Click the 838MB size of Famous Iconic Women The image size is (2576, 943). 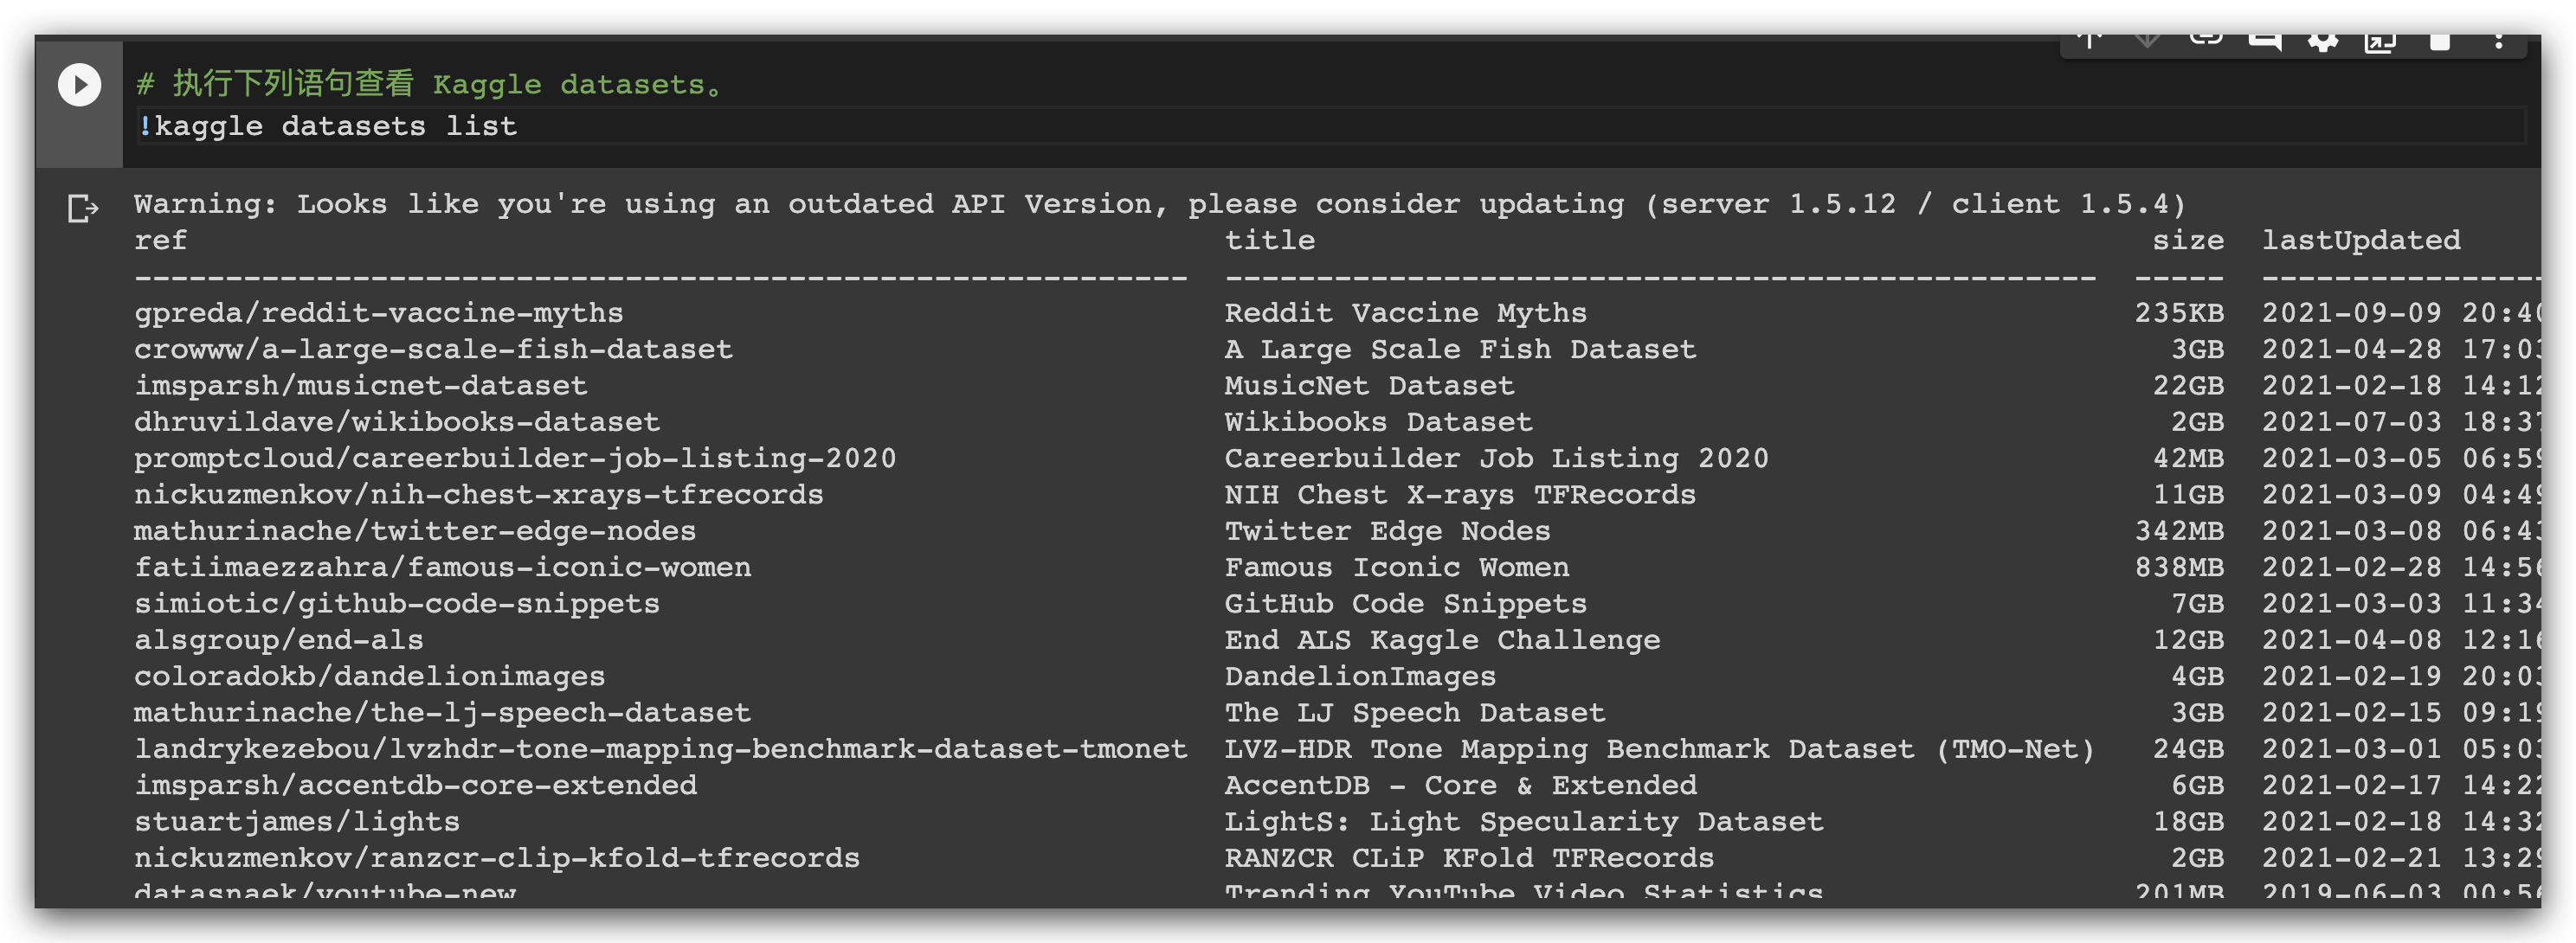(2179, 567)
